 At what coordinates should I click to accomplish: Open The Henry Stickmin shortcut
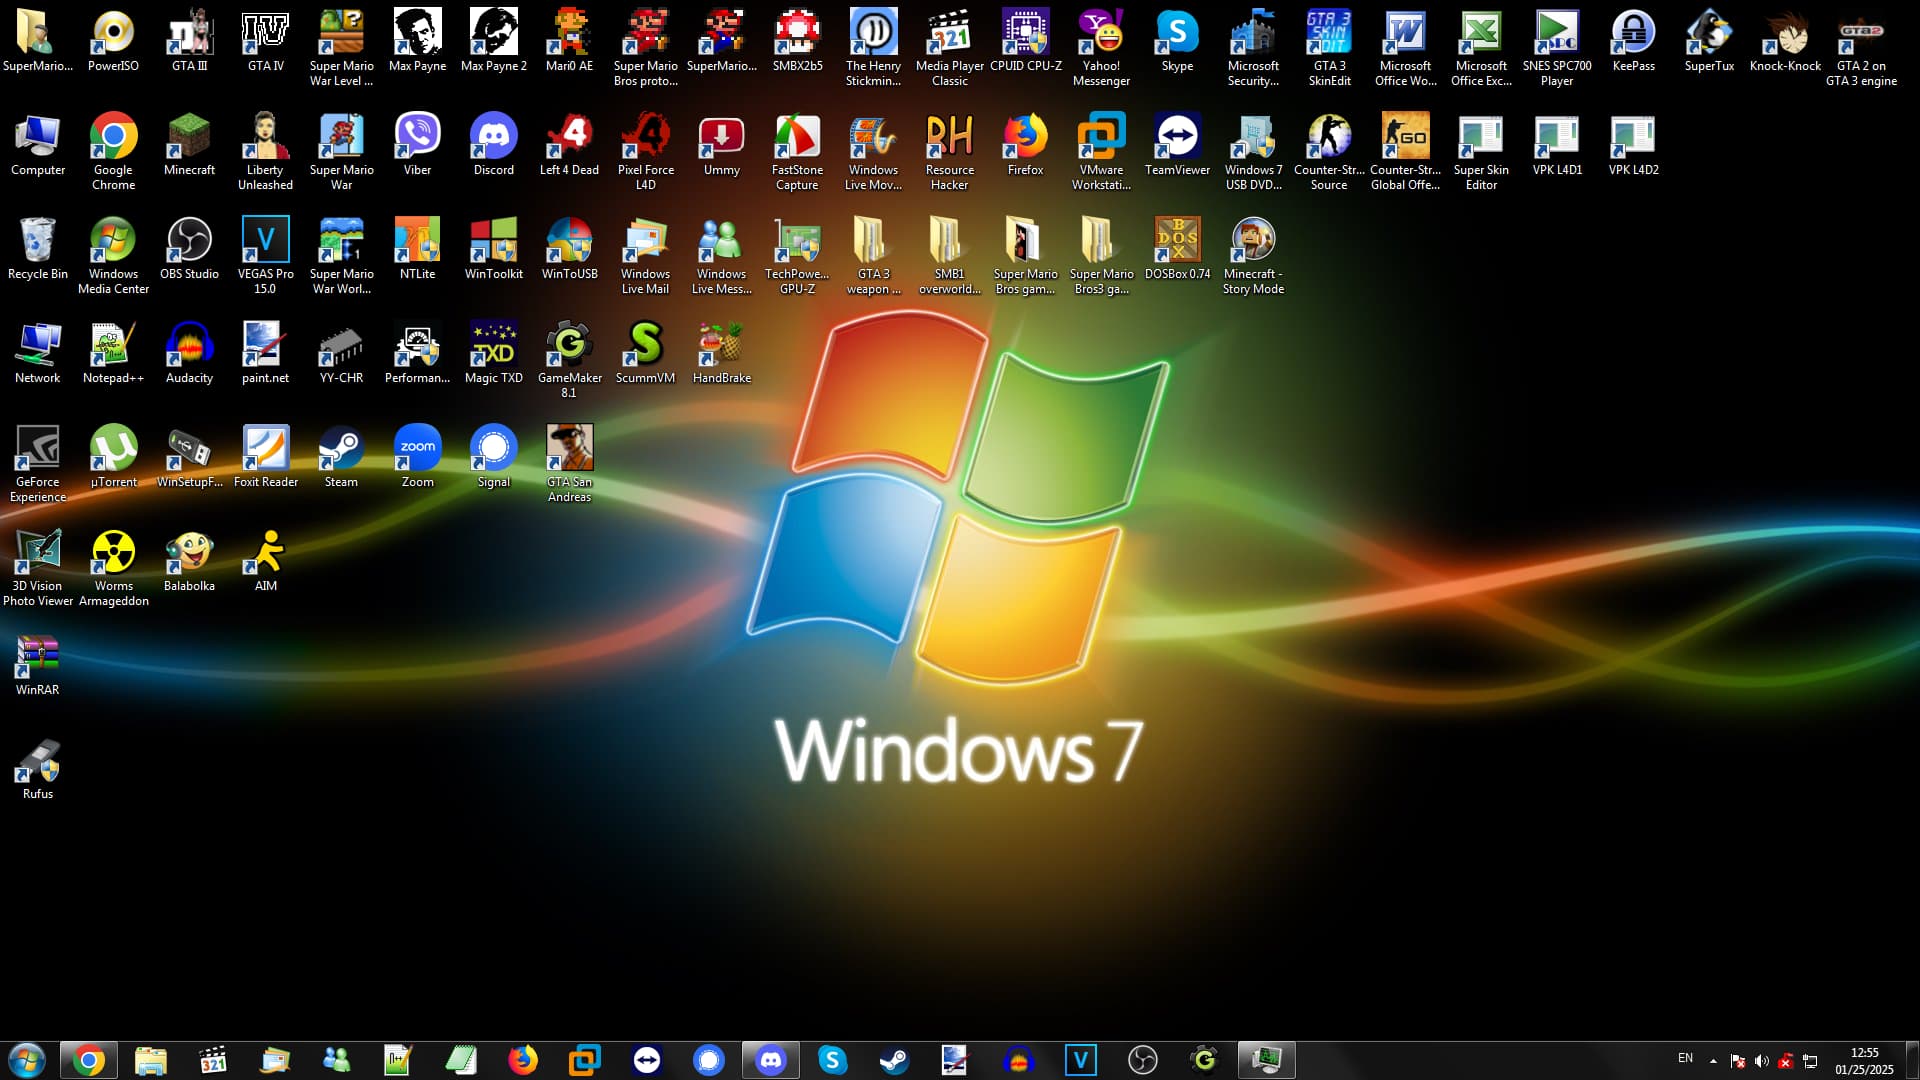[873, 48]
